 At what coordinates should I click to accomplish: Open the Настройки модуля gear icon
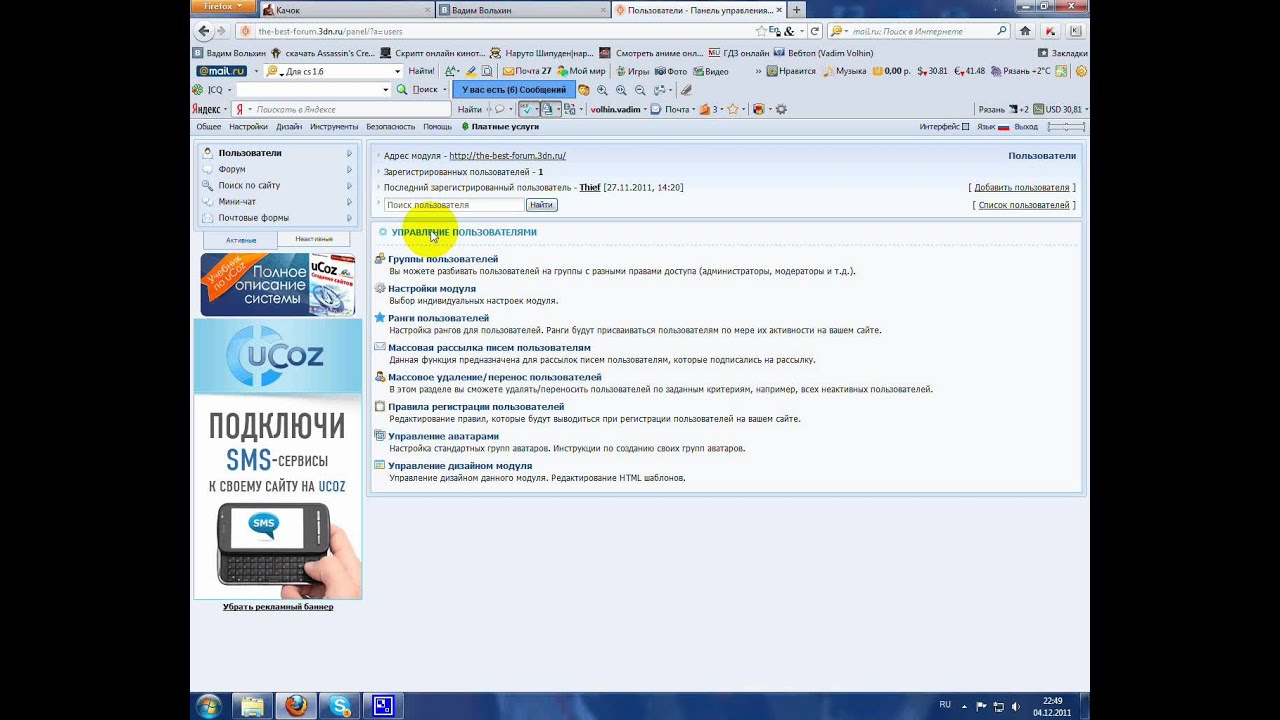380,288
